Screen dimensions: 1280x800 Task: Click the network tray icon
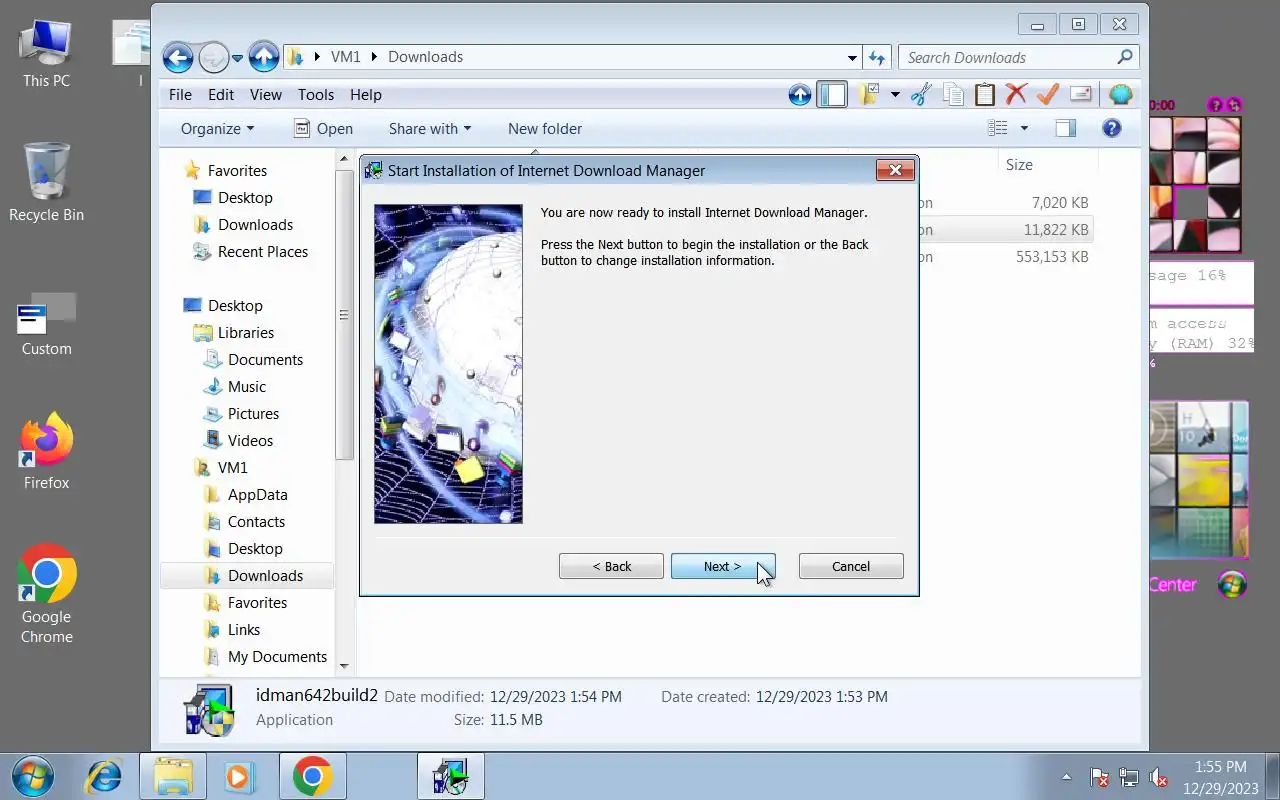point(1129,777)
